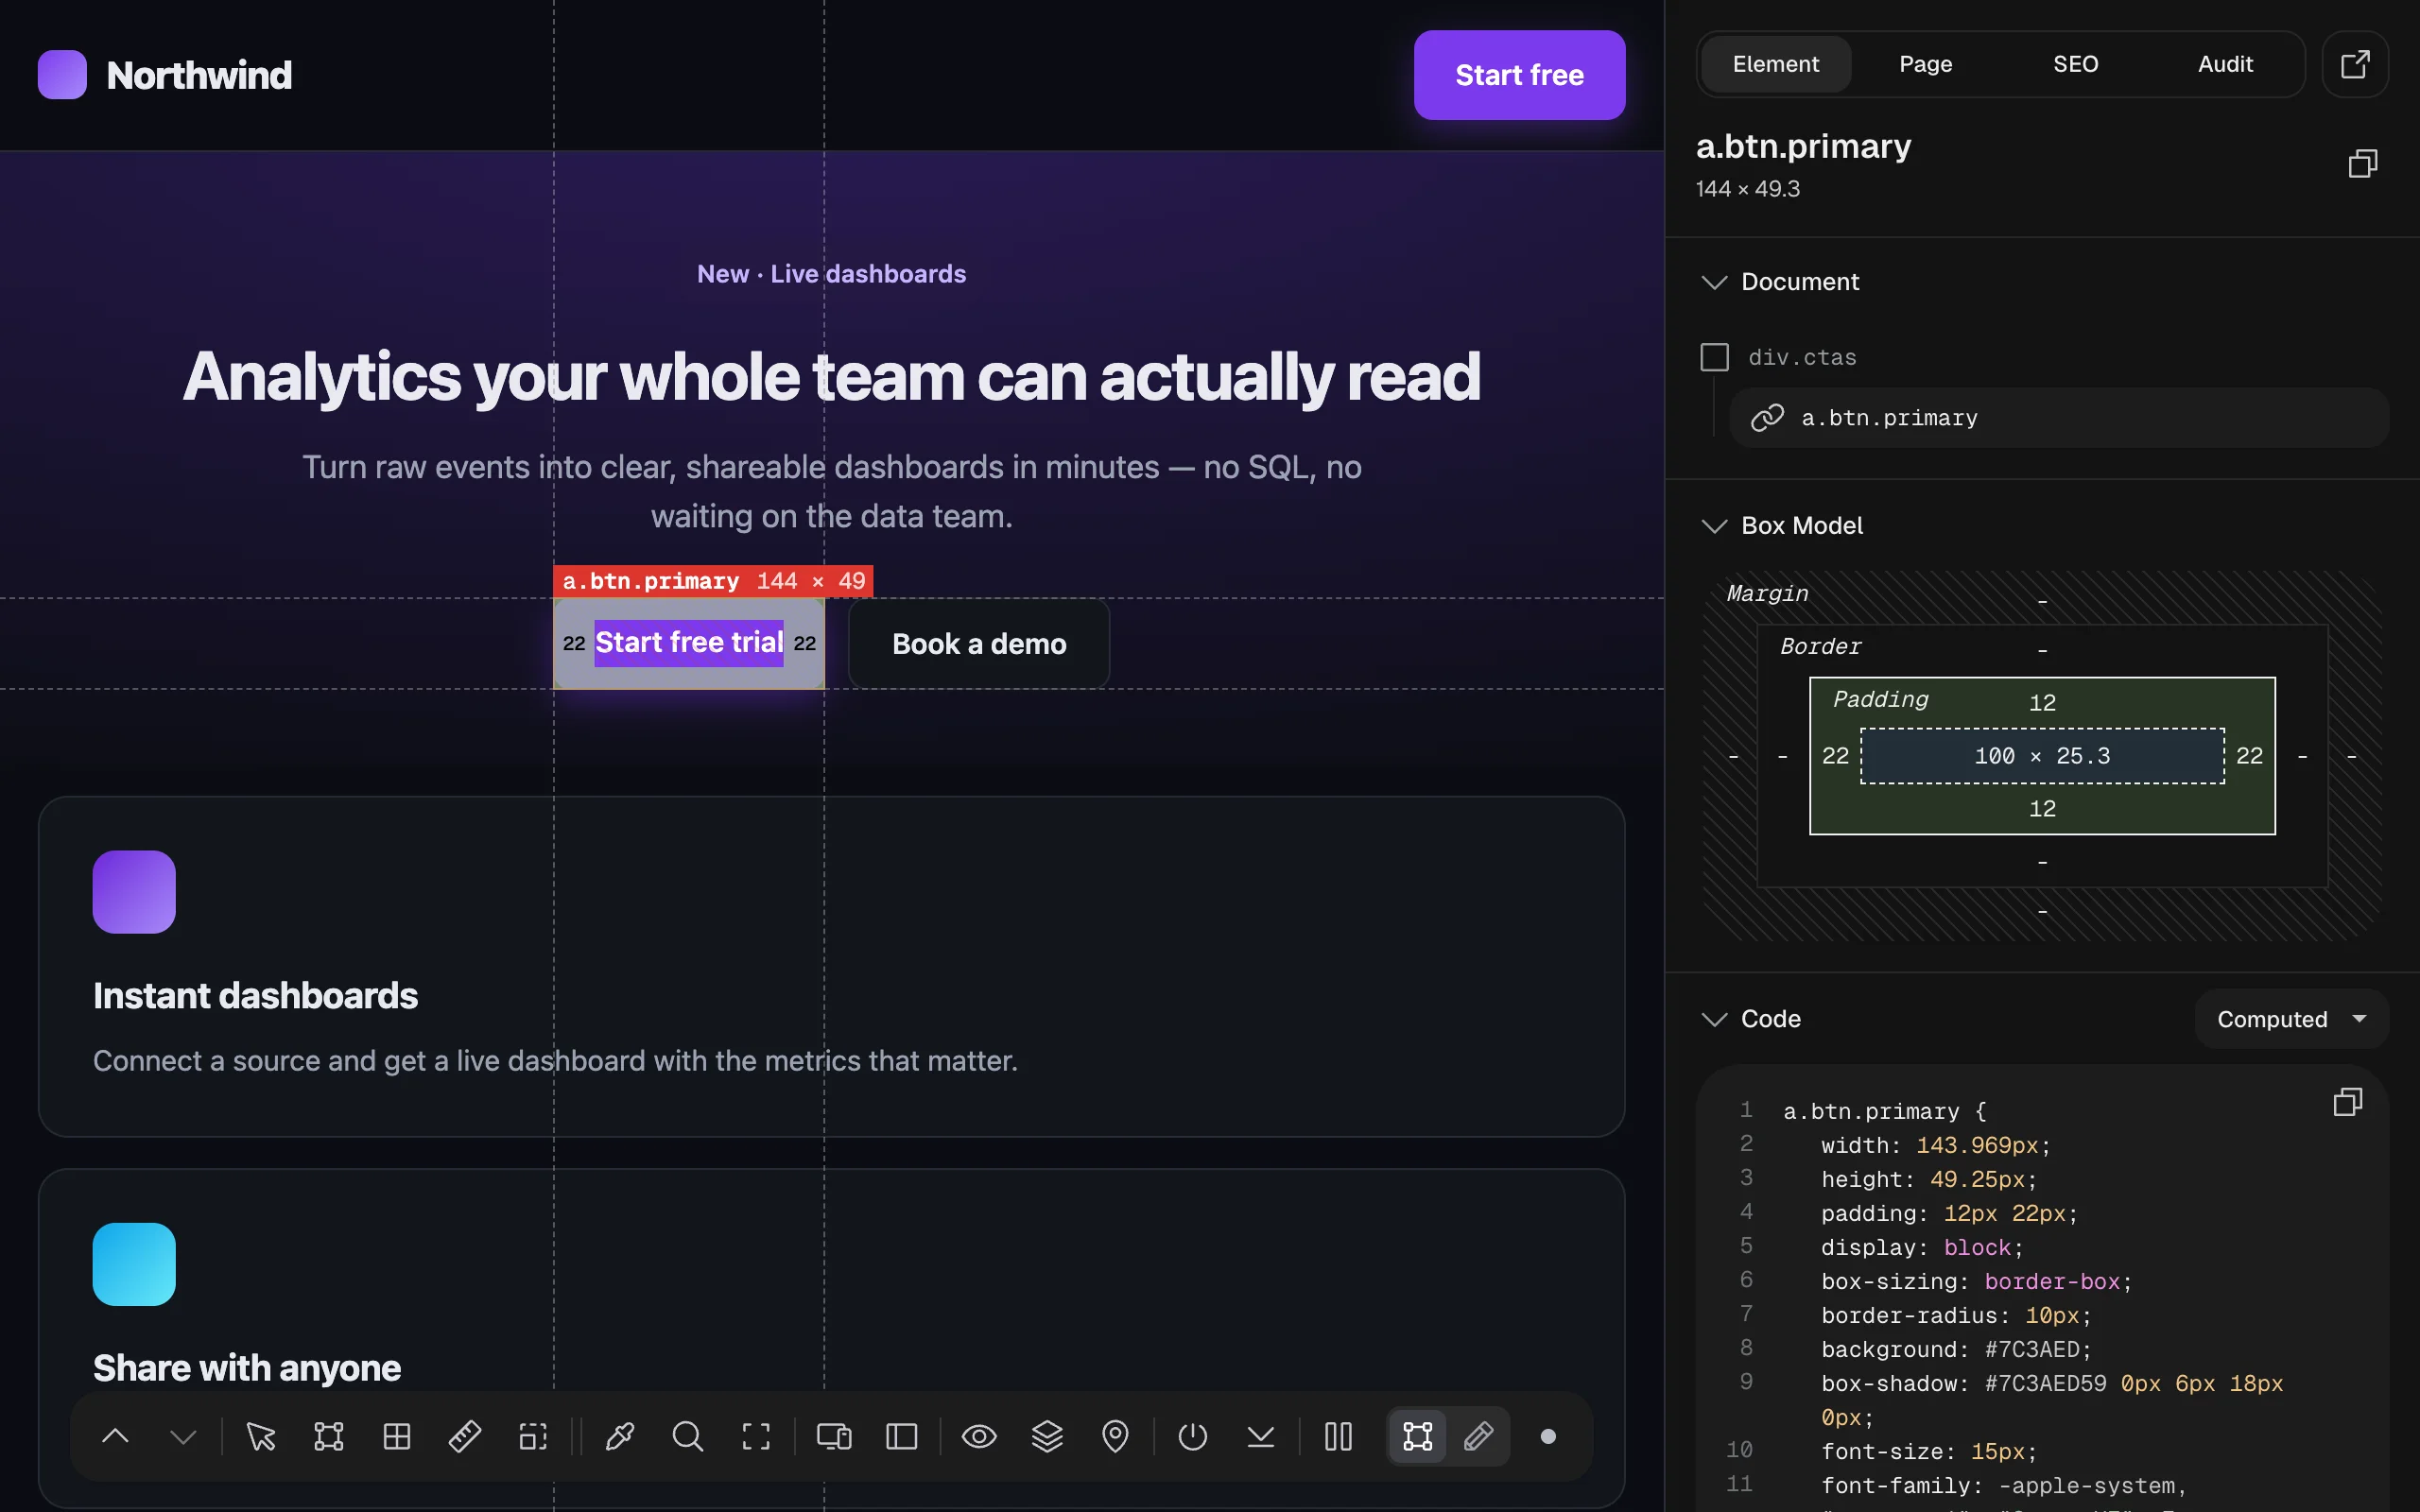This screenshot has height=1512, width=2420.
Task: Click the responsive devices preview icon
Action: click(x=833, y=1437)
